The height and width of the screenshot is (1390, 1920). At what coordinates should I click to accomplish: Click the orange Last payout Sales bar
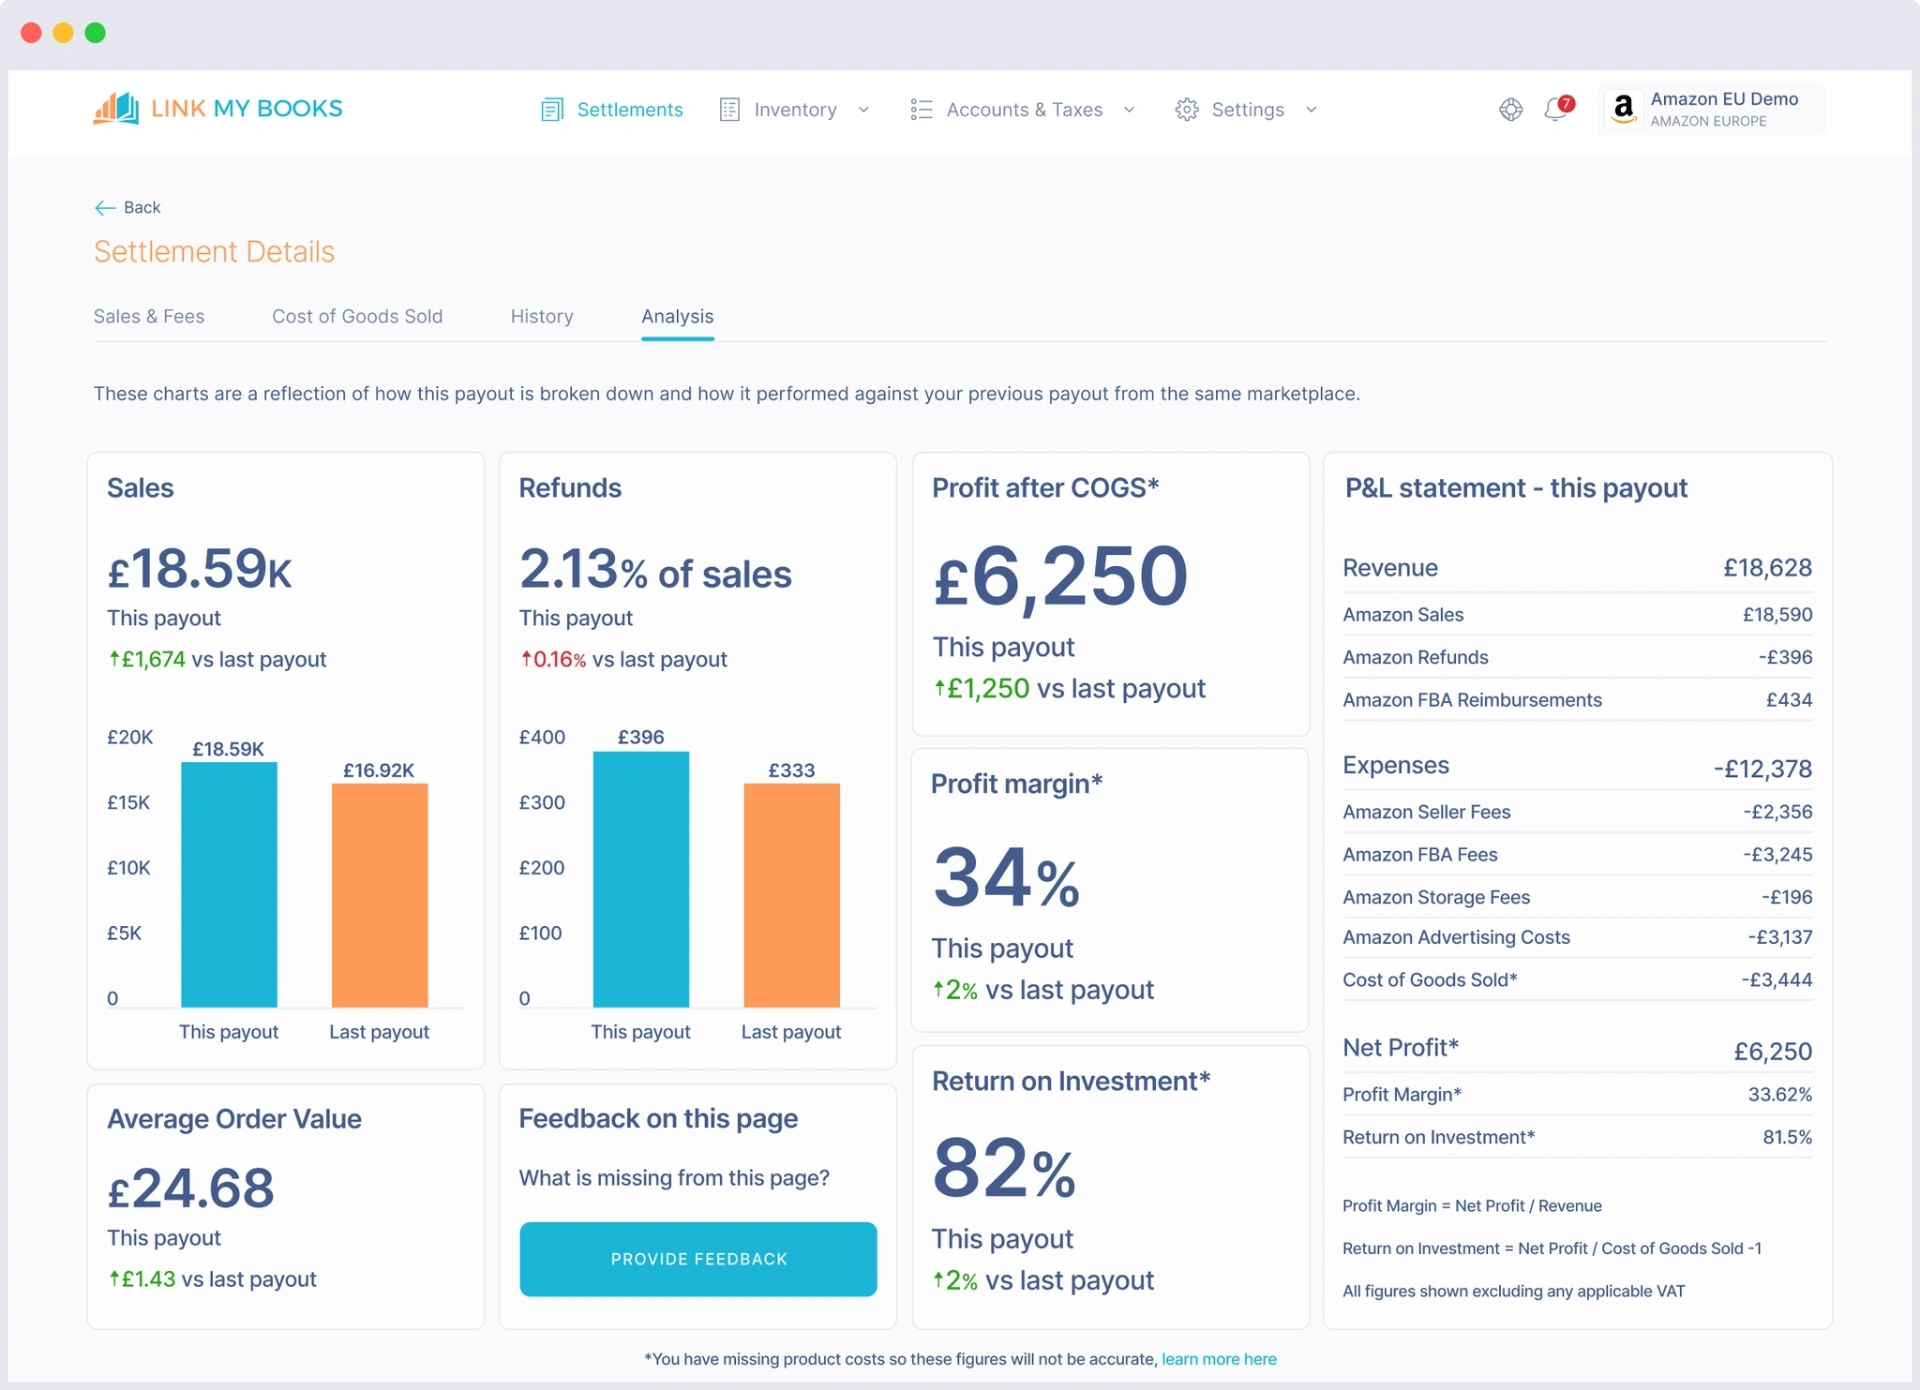click(x=379, y=895)
